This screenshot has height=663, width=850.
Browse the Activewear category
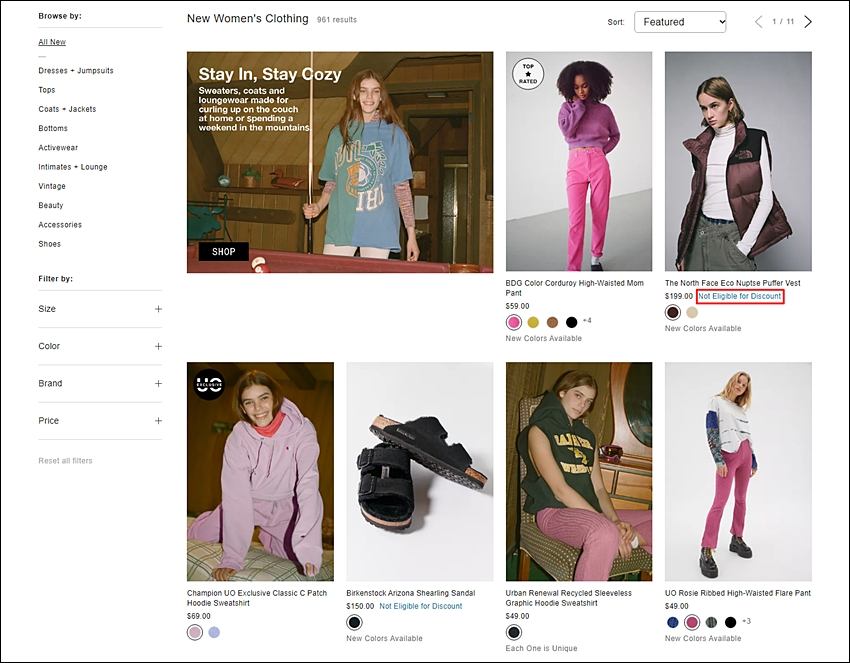[x=58, y=147]
